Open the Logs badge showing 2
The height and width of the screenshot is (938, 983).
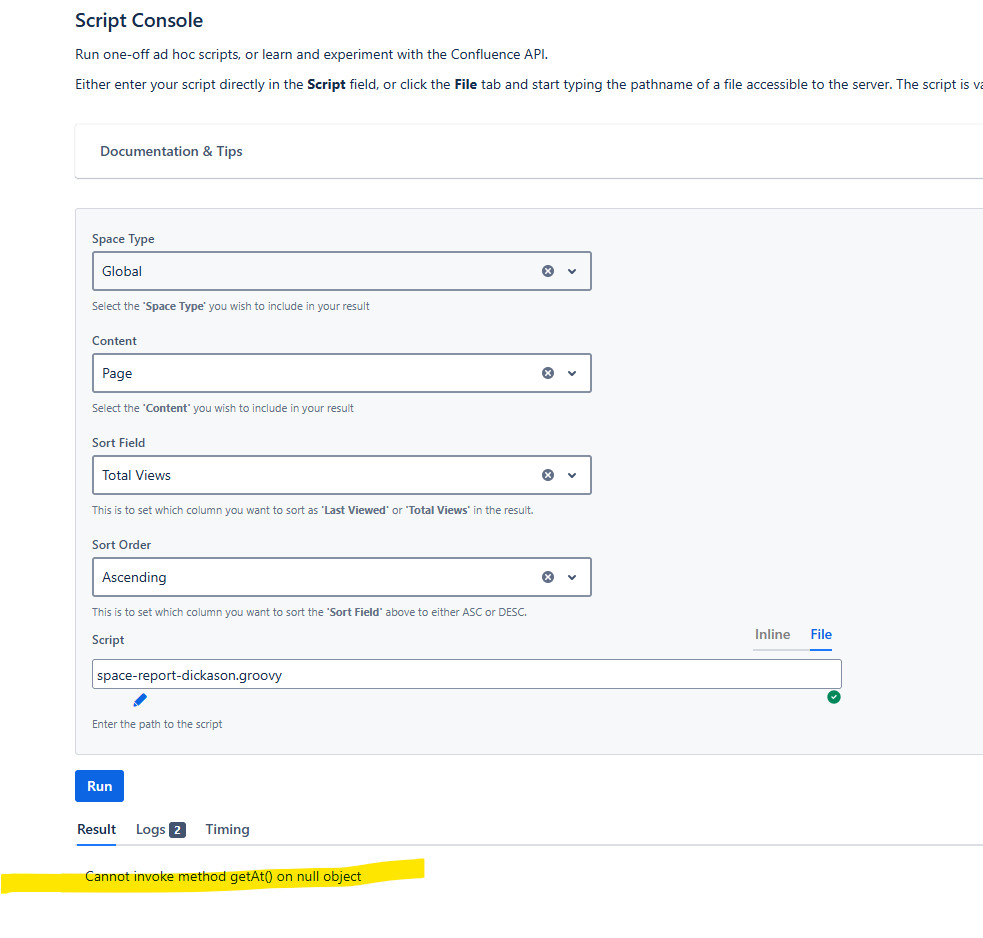(x=177, y=830)
